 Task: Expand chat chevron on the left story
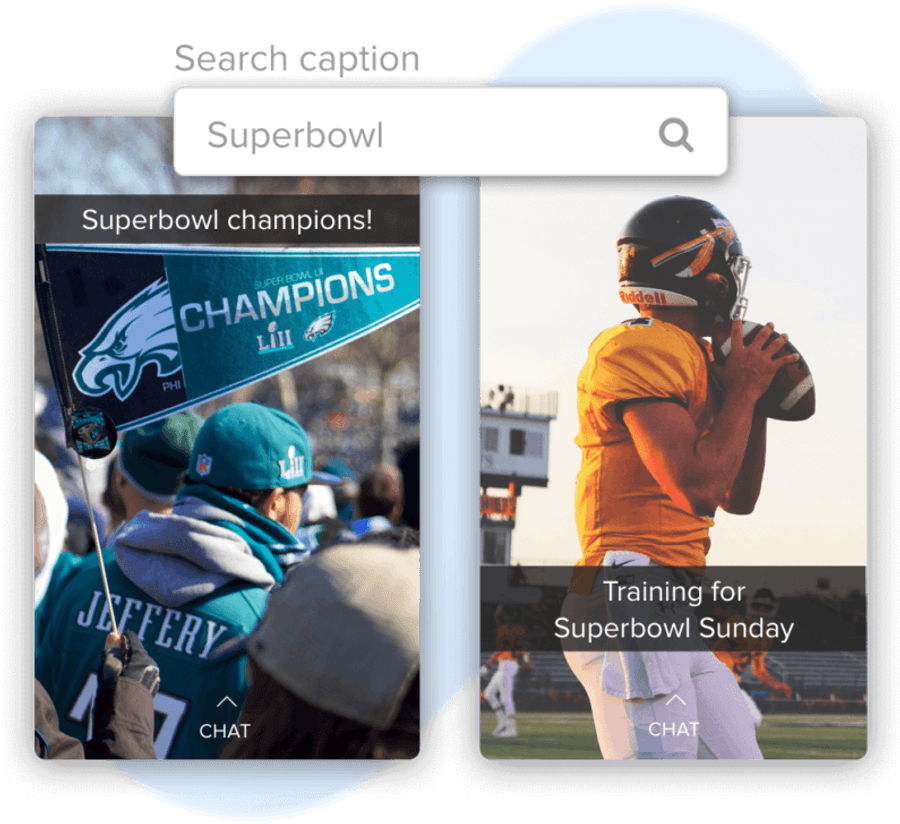tap(226, 701)
